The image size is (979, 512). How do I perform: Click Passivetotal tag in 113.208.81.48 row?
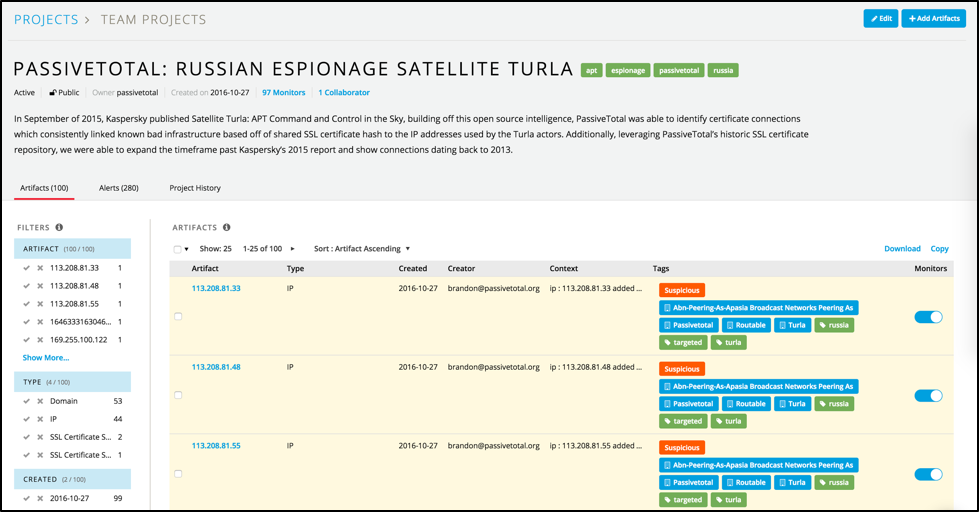point(689,404)
